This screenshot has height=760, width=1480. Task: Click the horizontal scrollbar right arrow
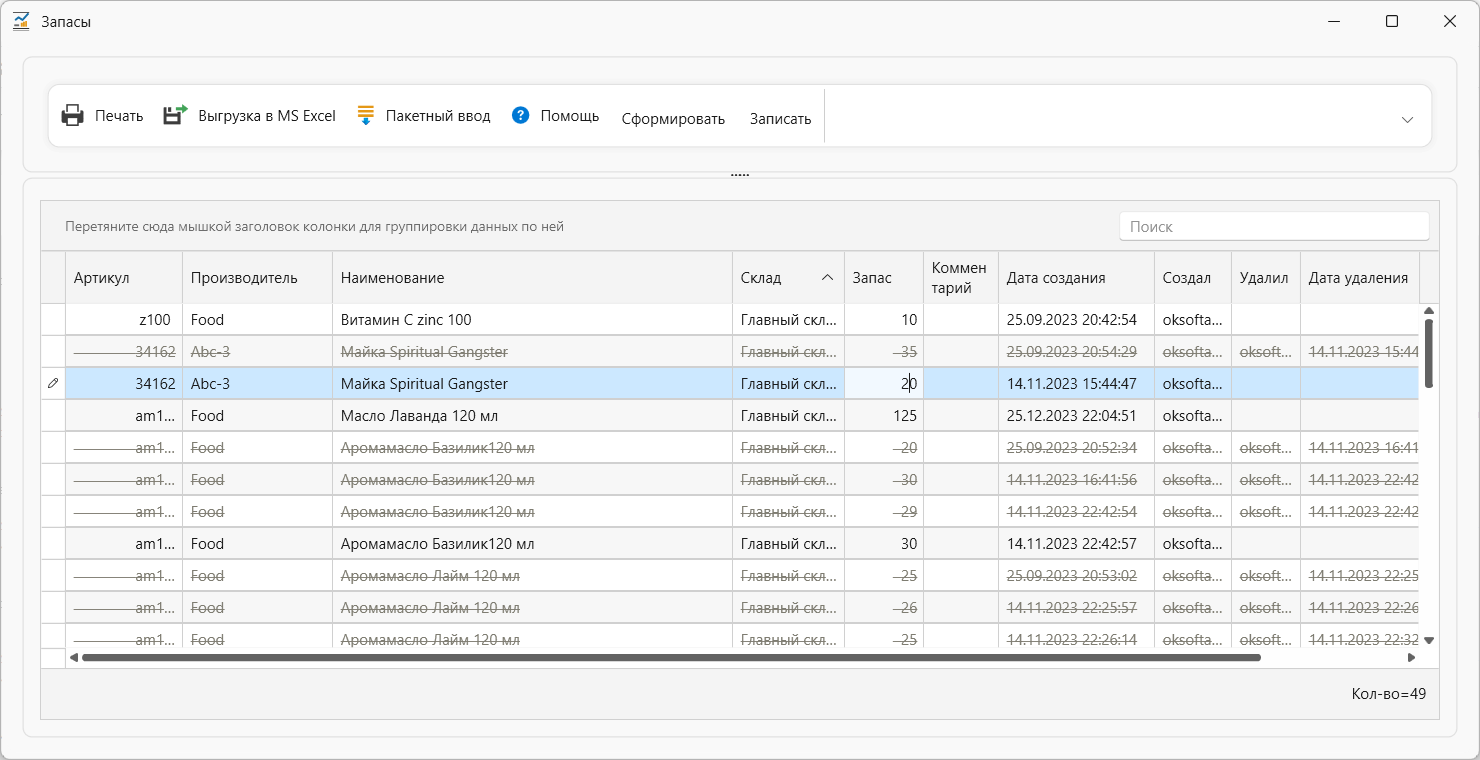tap(1412, 658)
